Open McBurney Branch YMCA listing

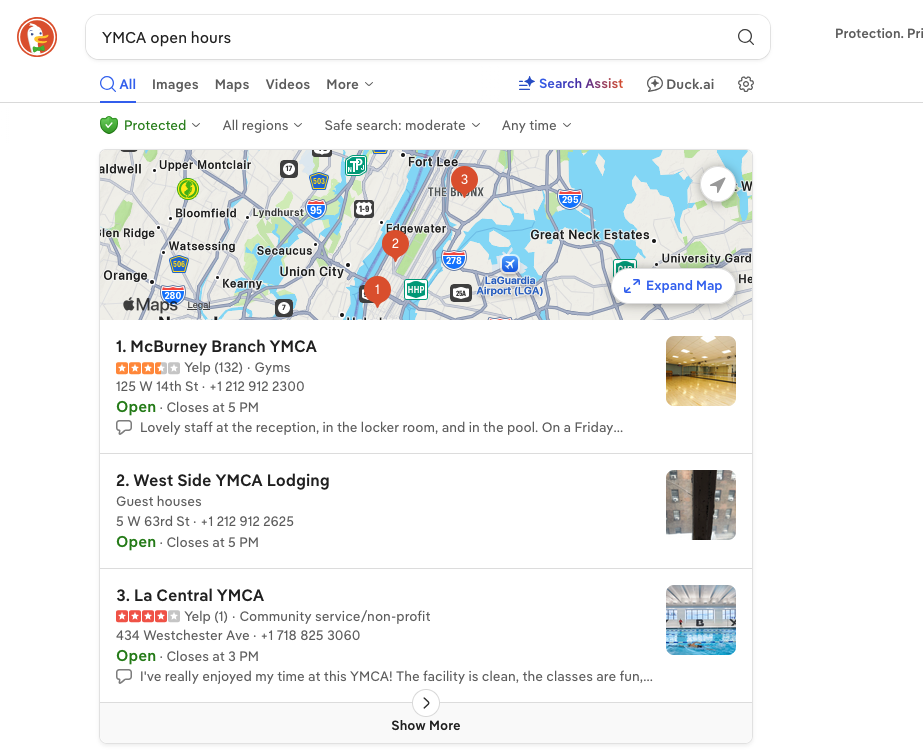pos(216,346)
